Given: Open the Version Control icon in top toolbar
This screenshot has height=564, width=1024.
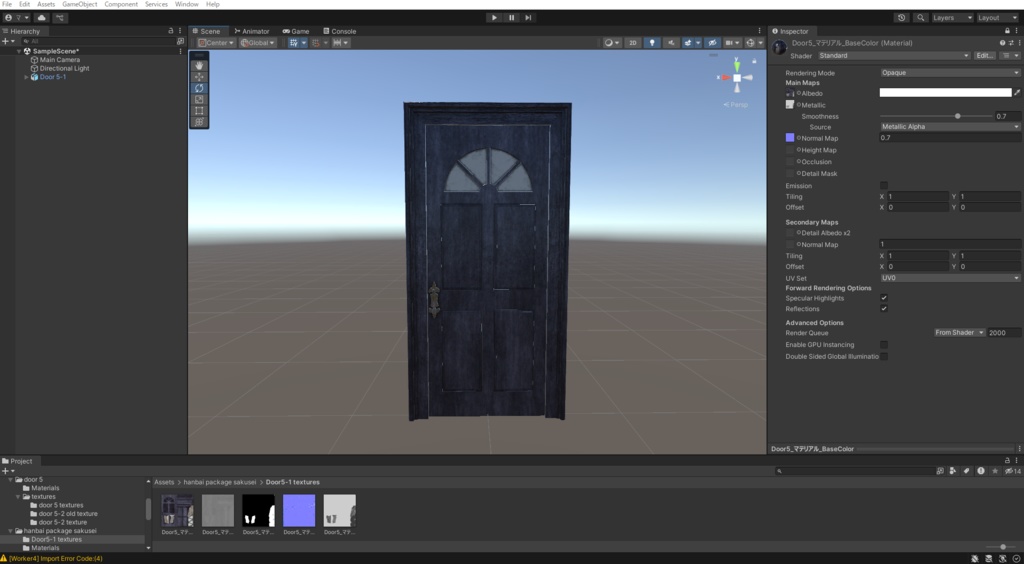Looking at the screenshot, I should 61,18.
